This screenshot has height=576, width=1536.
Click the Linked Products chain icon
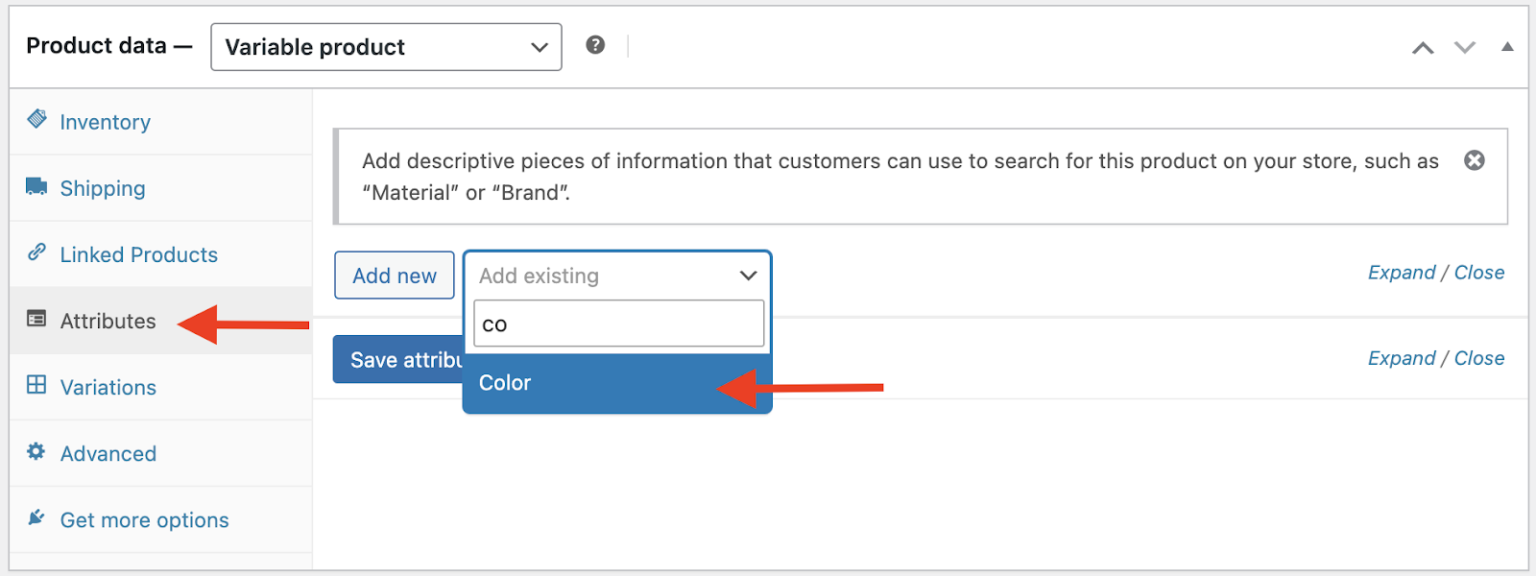coord(36,254)
